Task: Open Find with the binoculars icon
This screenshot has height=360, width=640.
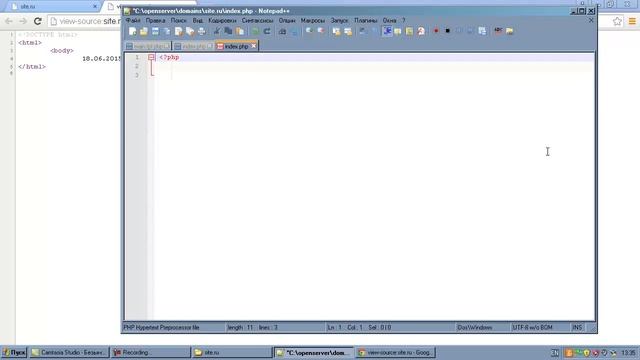Action: 282,31
